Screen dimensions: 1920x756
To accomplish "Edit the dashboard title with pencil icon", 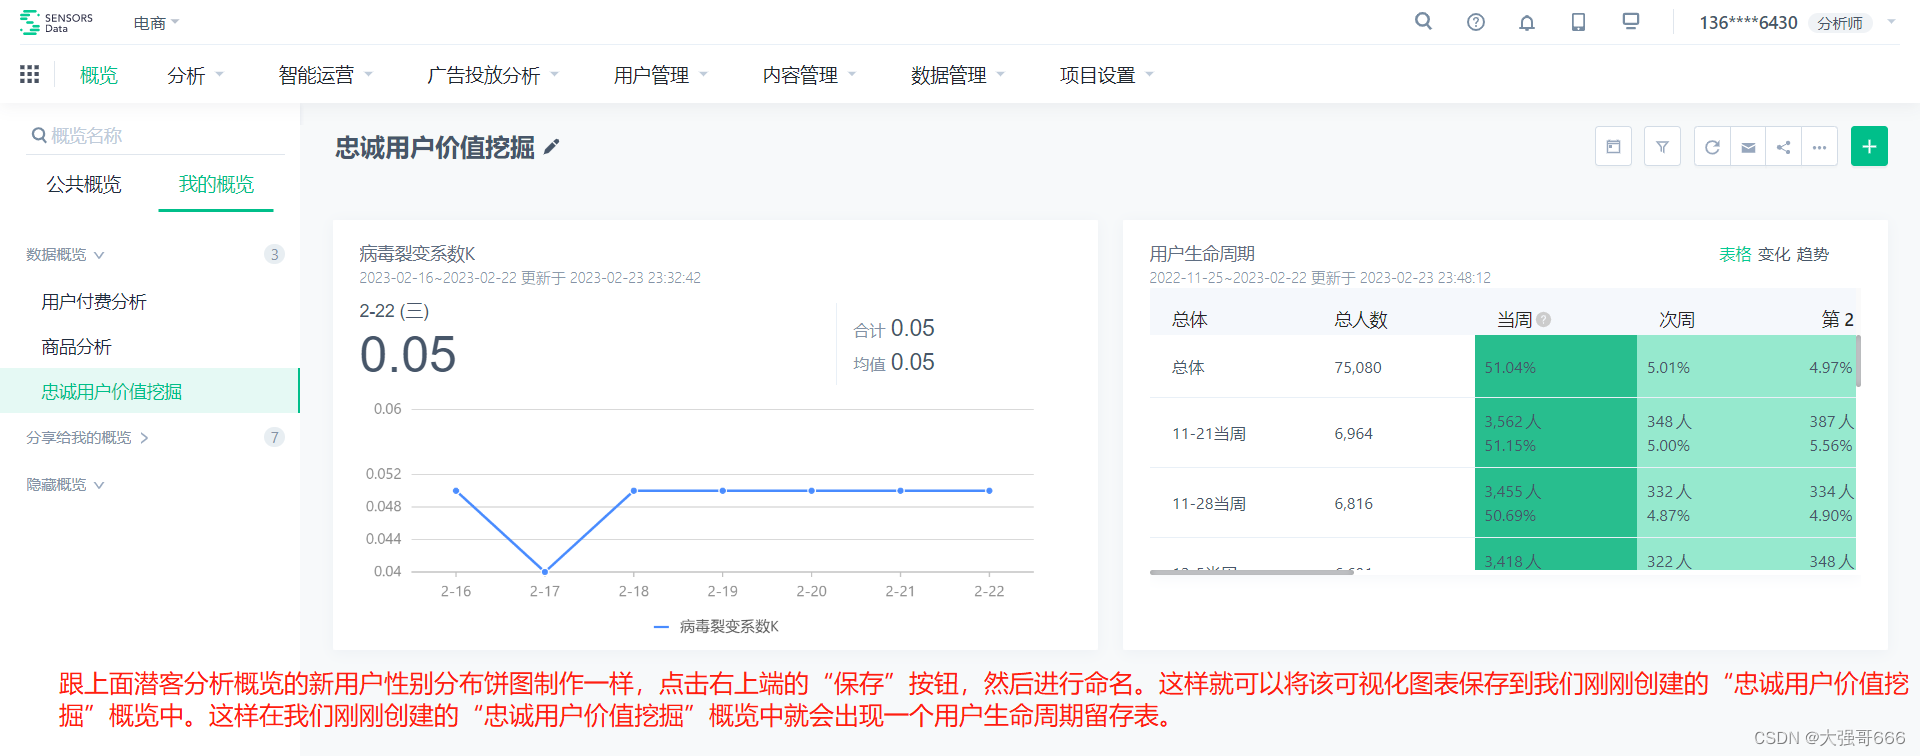I will (x=552, y=147).
